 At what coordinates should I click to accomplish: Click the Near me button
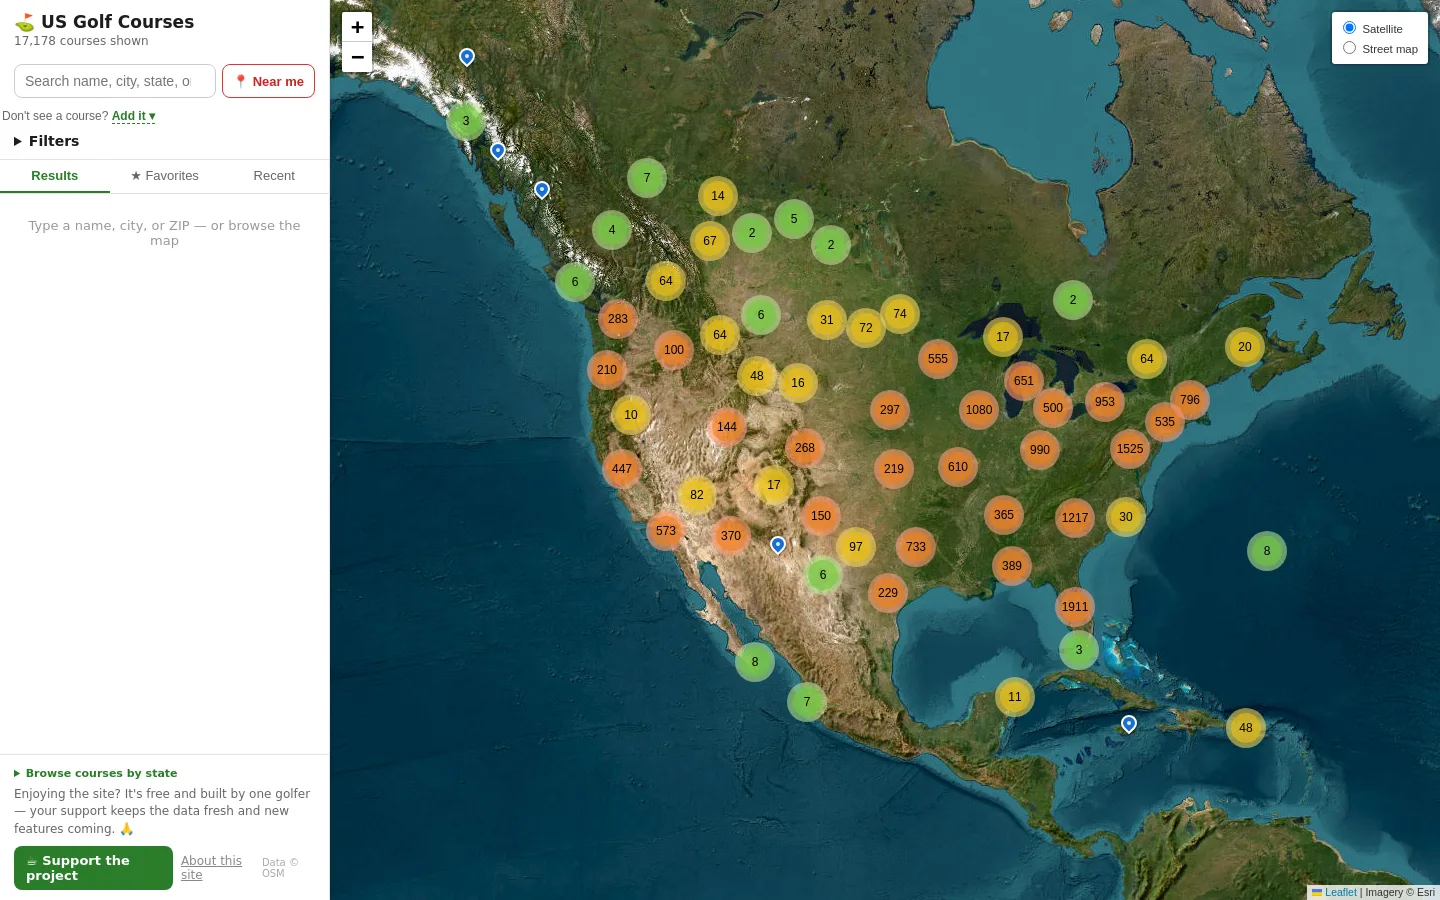268,81
